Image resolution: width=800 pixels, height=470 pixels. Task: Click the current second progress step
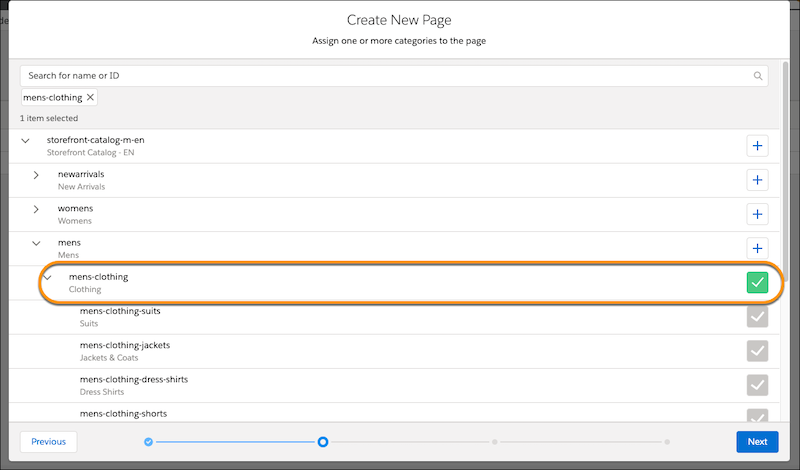click(322, 441)
